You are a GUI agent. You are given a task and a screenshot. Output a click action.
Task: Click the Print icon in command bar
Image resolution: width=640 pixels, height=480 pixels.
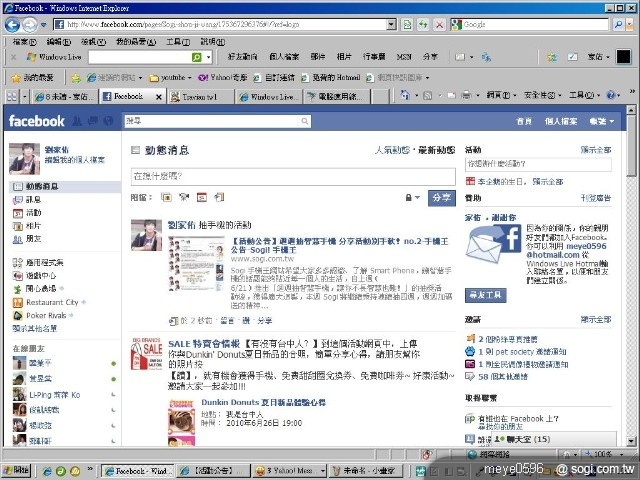(x=466, y=96)
